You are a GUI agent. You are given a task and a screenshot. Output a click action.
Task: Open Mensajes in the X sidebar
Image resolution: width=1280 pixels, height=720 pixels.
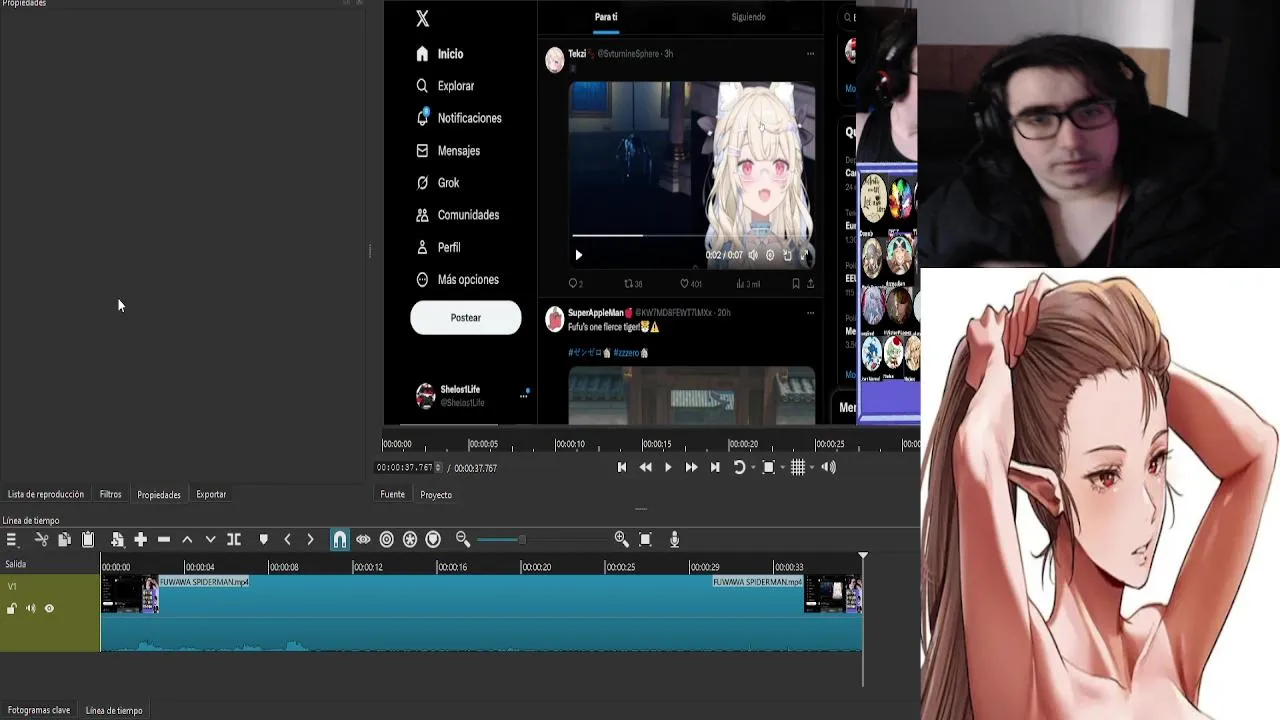point(448,151)
